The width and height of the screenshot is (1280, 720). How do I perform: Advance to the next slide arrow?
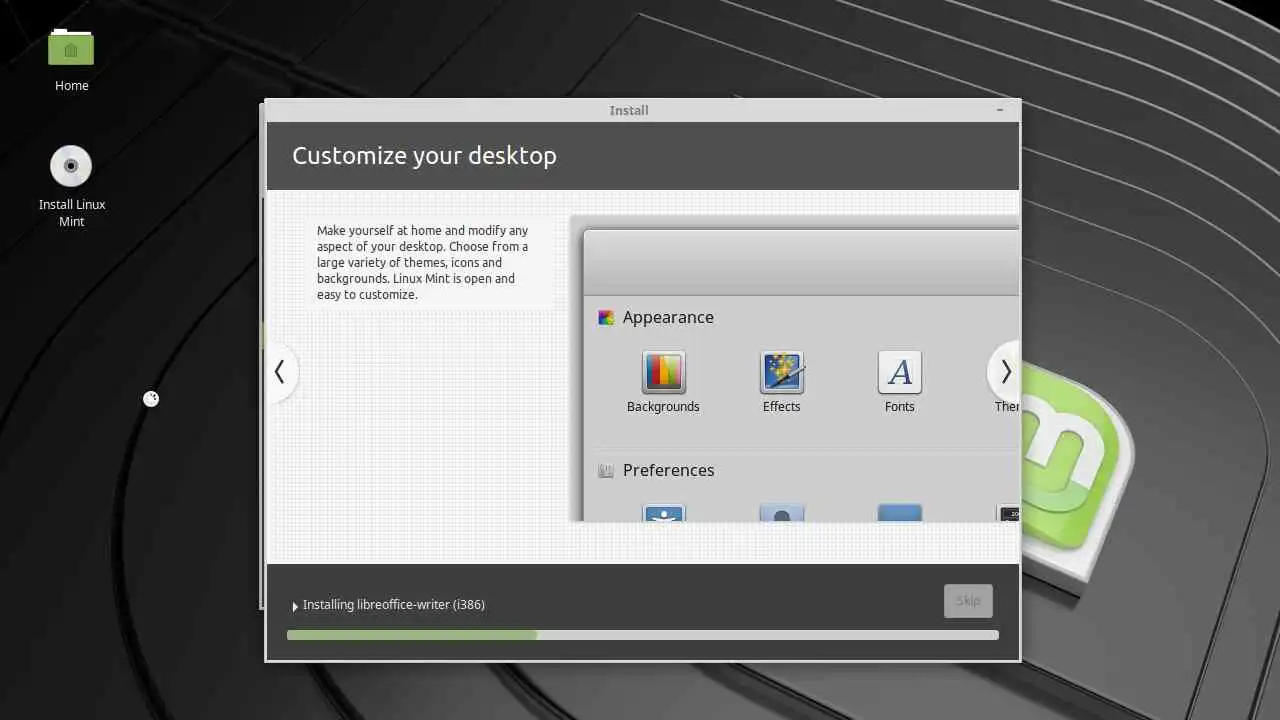coord(1004,372)
